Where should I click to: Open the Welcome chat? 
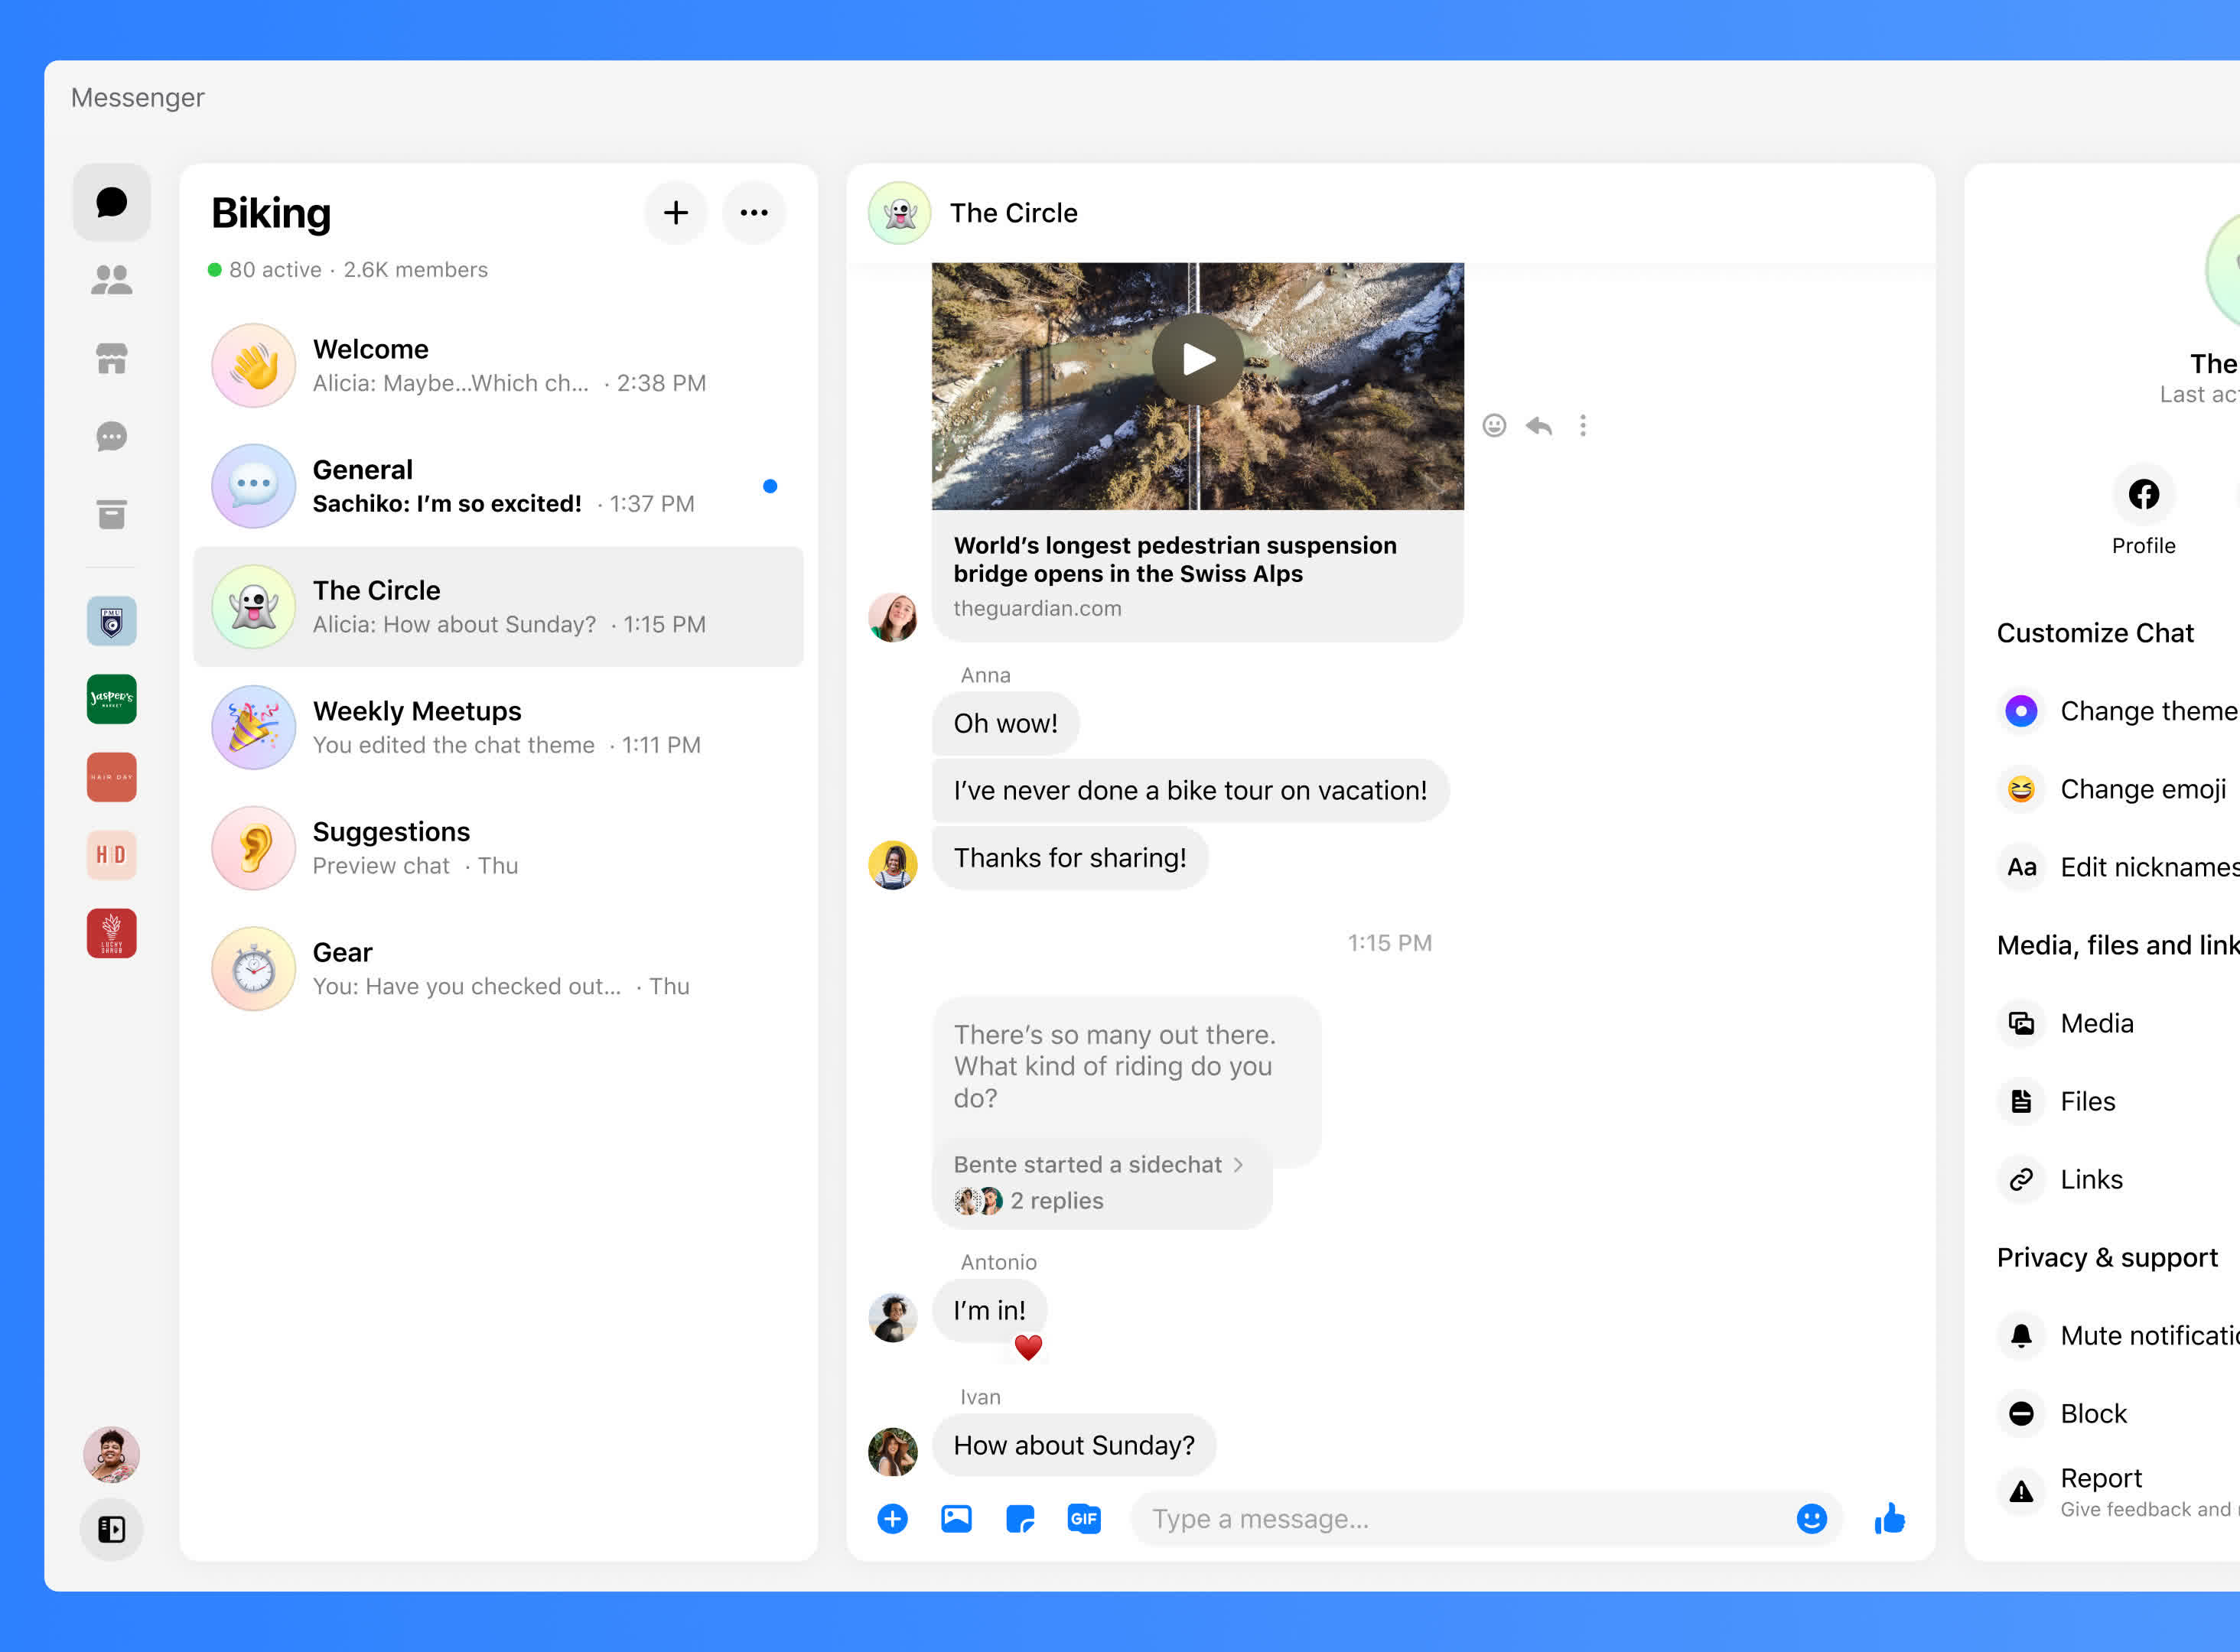pyautogui.click(x=498, y=365)
